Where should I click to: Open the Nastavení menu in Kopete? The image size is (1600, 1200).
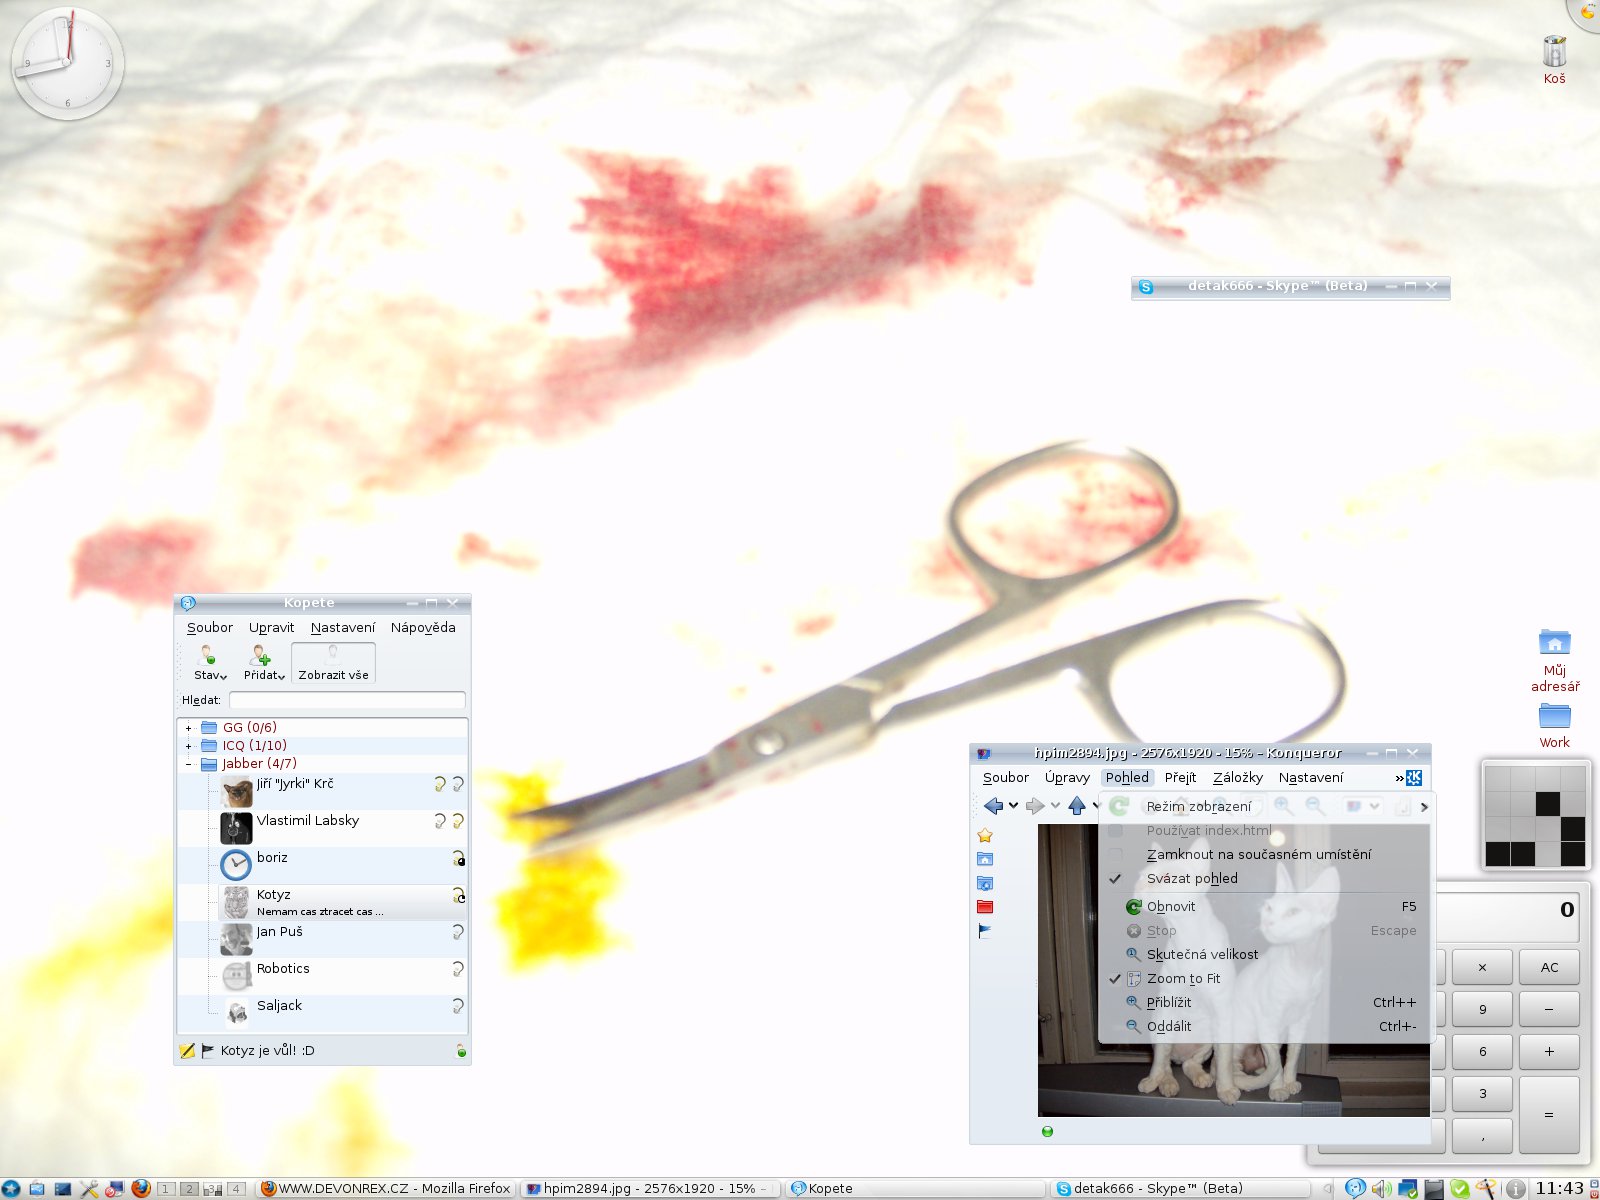343,628
